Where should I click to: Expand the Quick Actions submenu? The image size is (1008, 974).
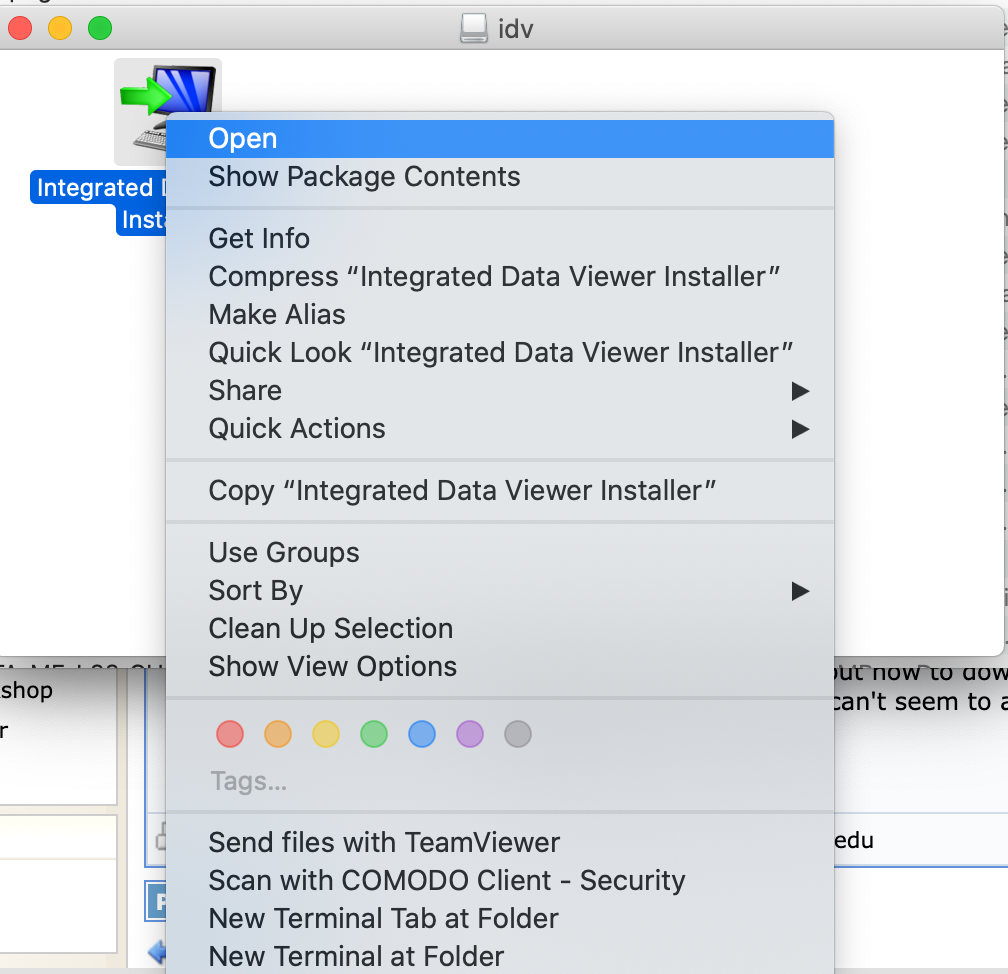click(799, 429)
